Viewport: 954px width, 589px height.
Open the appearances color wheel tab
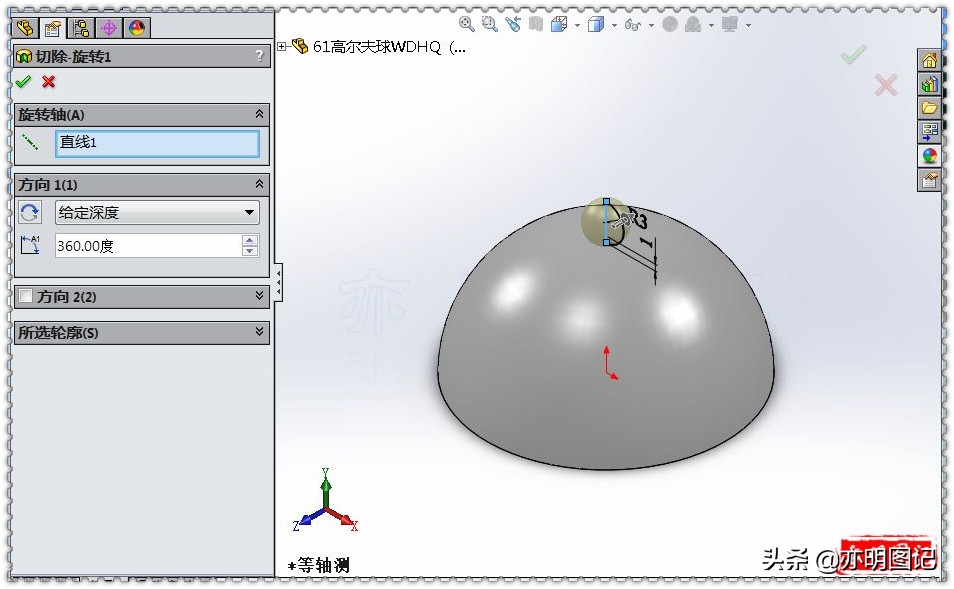136,28
